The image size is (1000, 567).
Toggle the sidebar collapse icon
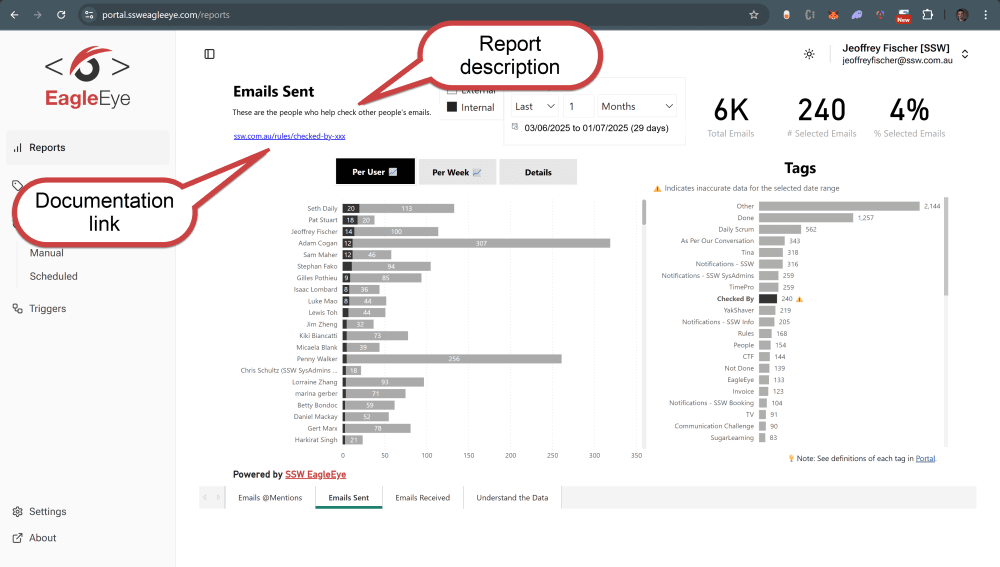point(209,54)
